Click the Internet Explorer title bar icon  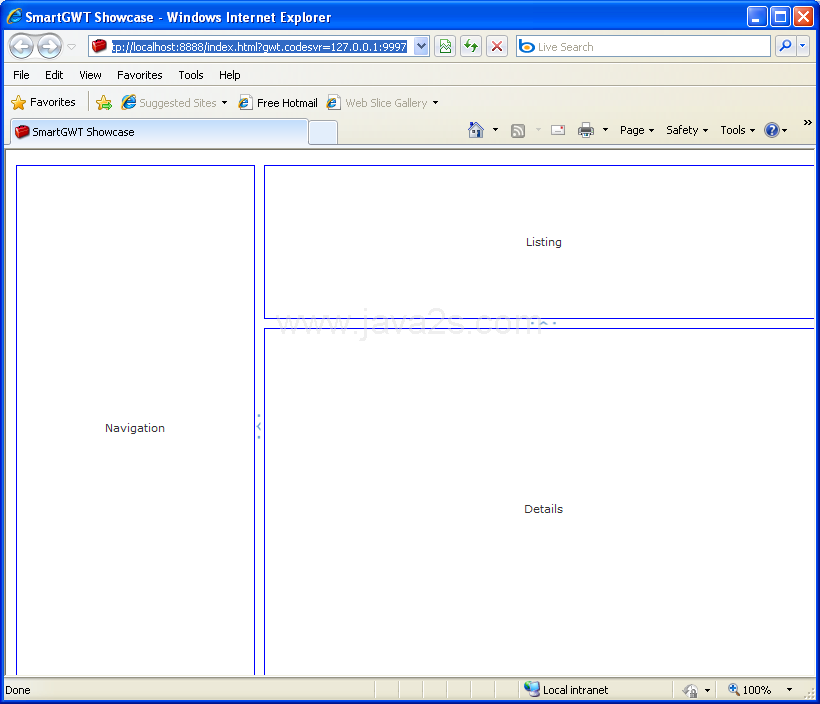pos(14,16)
